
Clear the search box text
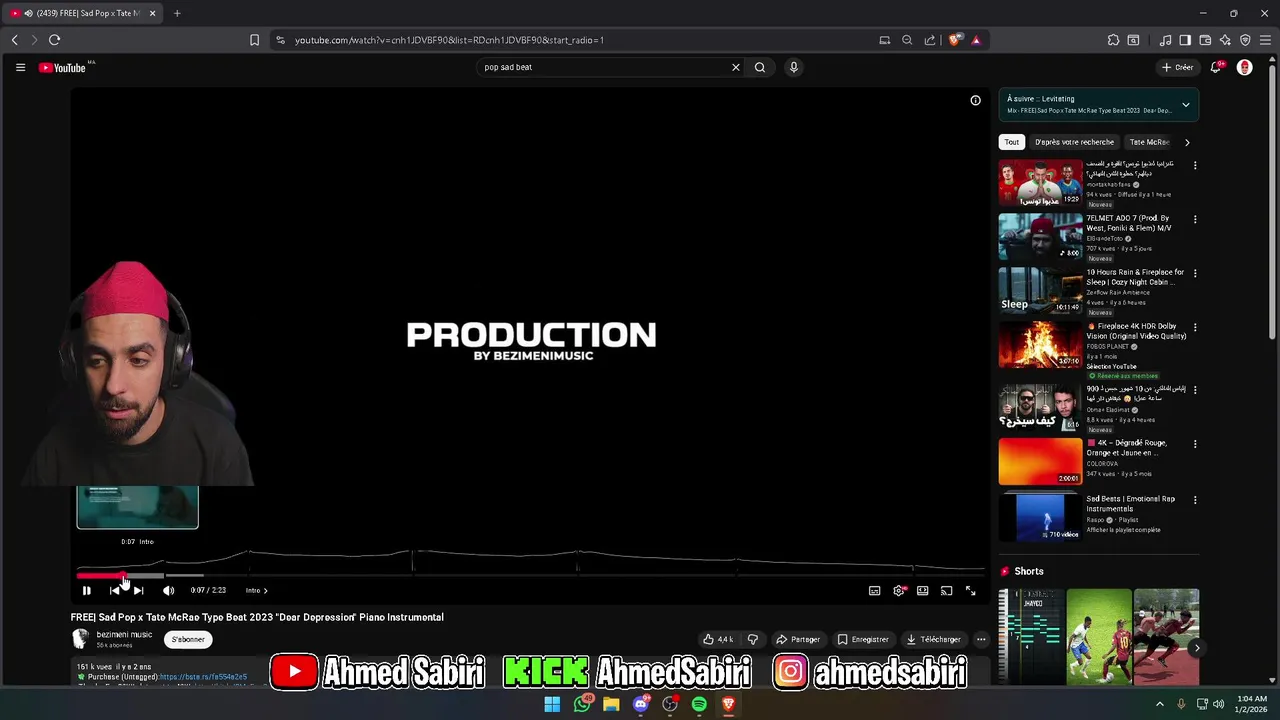click(x=735, y=67)
